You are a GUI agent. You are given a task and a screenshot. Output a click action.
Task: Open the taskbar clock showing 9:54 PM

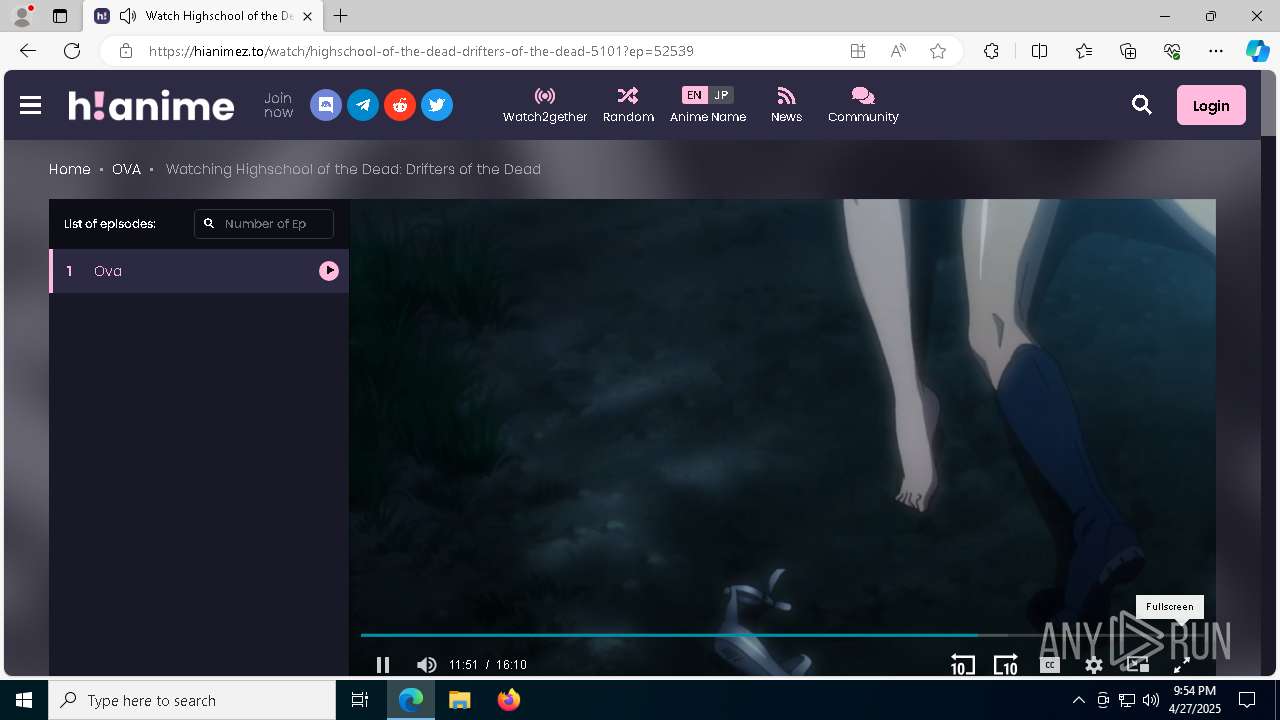(x=1195, y=700)
